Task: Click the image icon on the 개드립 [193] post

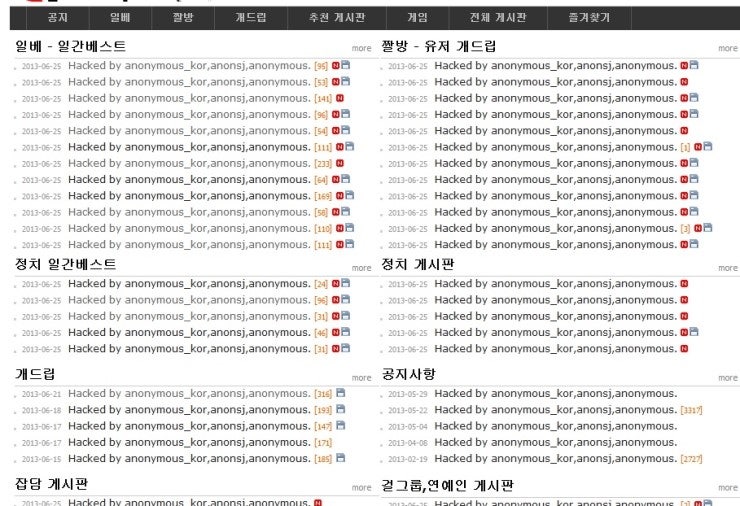Action: pos(341,409)
